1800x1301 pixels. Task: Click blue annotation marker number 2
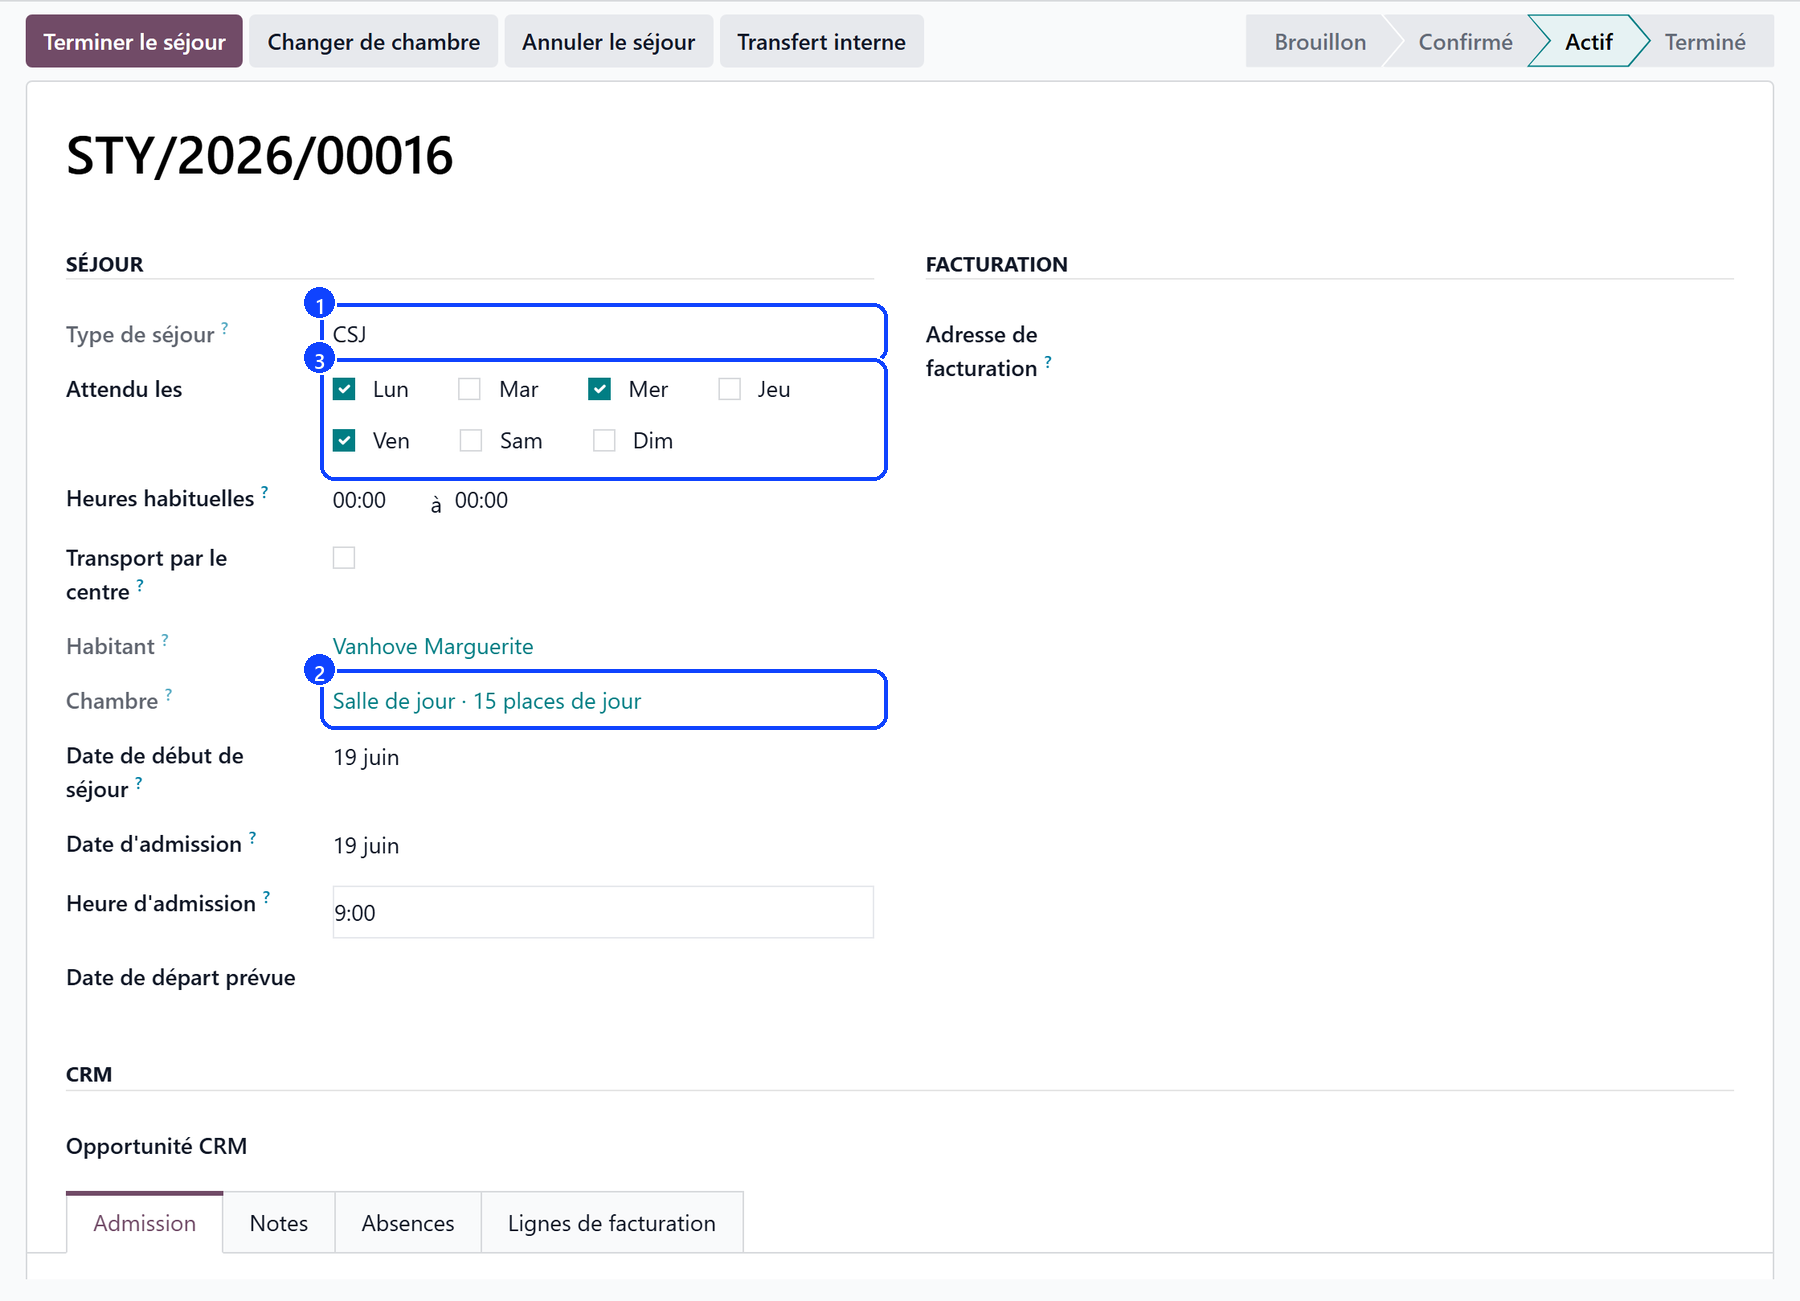click(319, 671)
